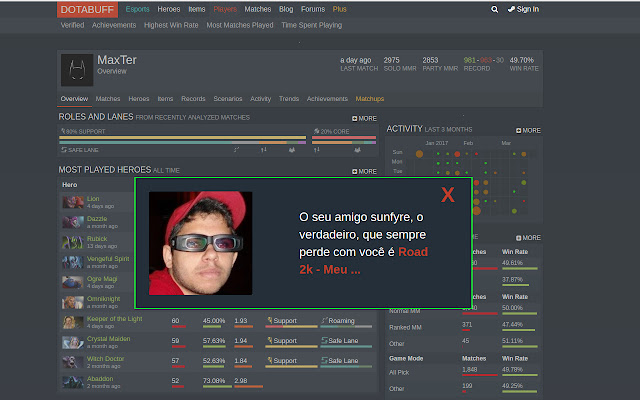Viewport: 640px width, 400px height.
Task: Open the Matches top navigation item
Action: pyautogui.click(x=258, y=9)
